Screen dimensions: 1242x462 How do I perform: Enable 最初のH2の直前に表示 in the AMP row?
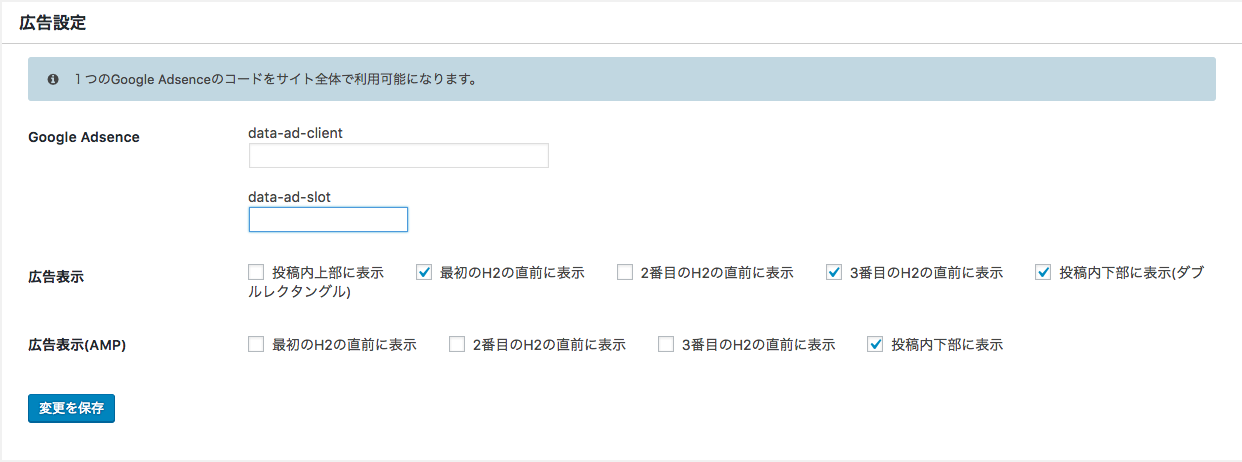click(x=256, y=345)
